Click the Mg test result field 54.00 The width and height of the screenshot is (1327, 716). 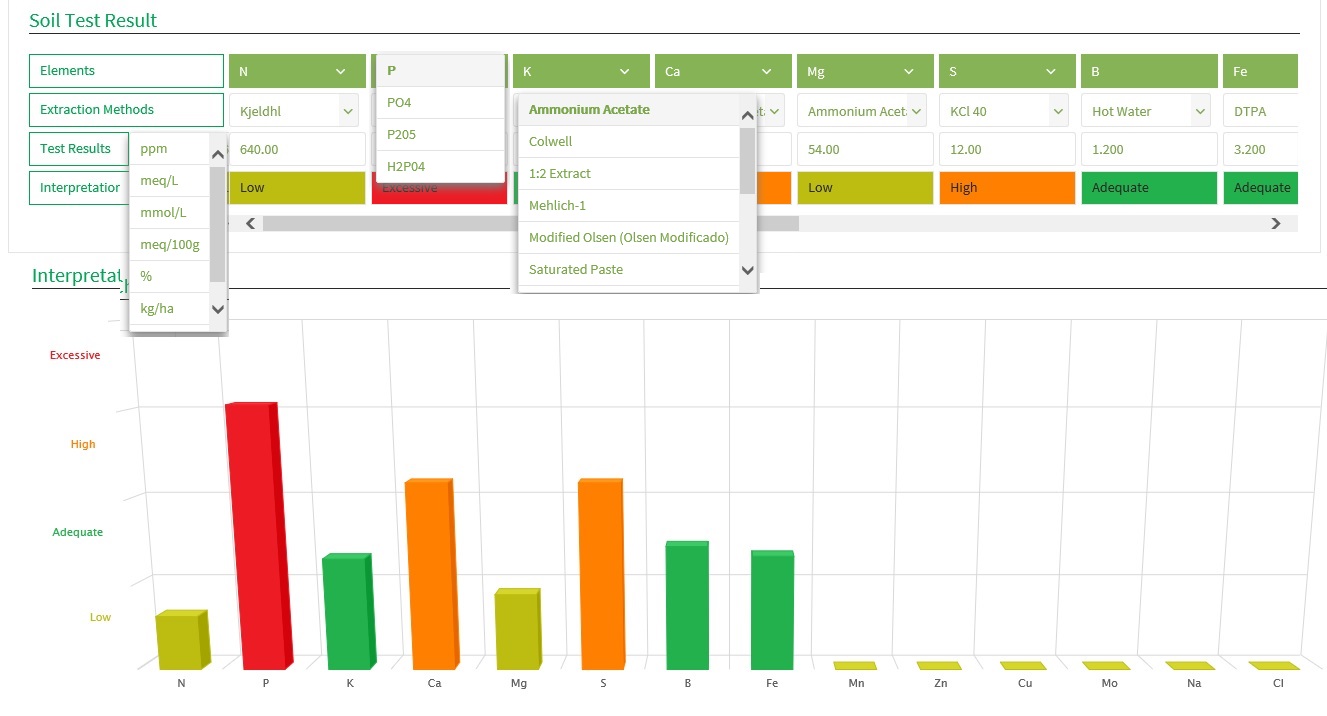(x=865, y=150)
